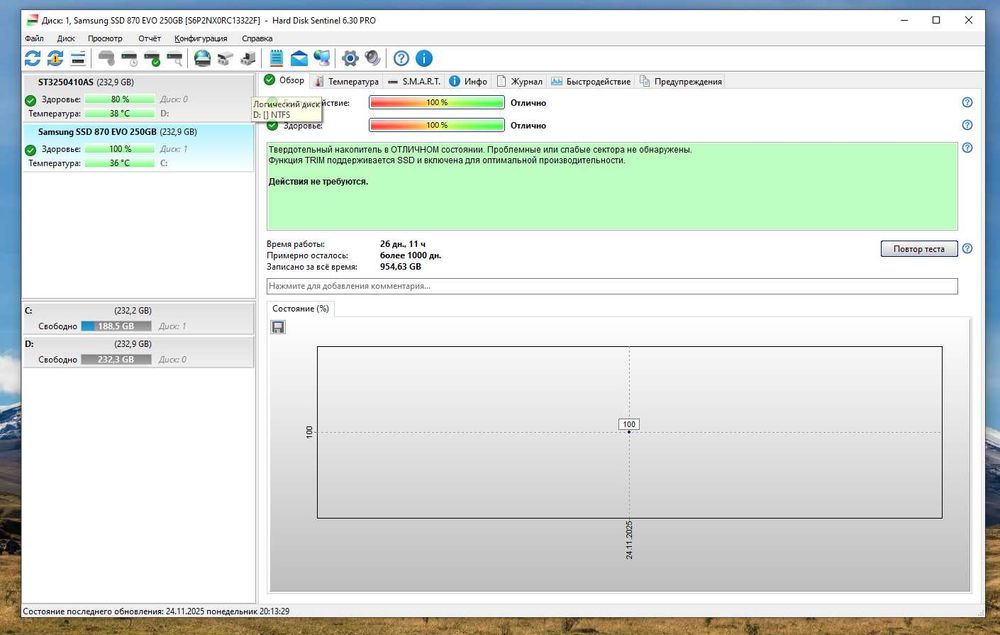Click the disk with globe toolbar icon
Viewport: 1000px width, 635px height.
(x=202, y=59)
